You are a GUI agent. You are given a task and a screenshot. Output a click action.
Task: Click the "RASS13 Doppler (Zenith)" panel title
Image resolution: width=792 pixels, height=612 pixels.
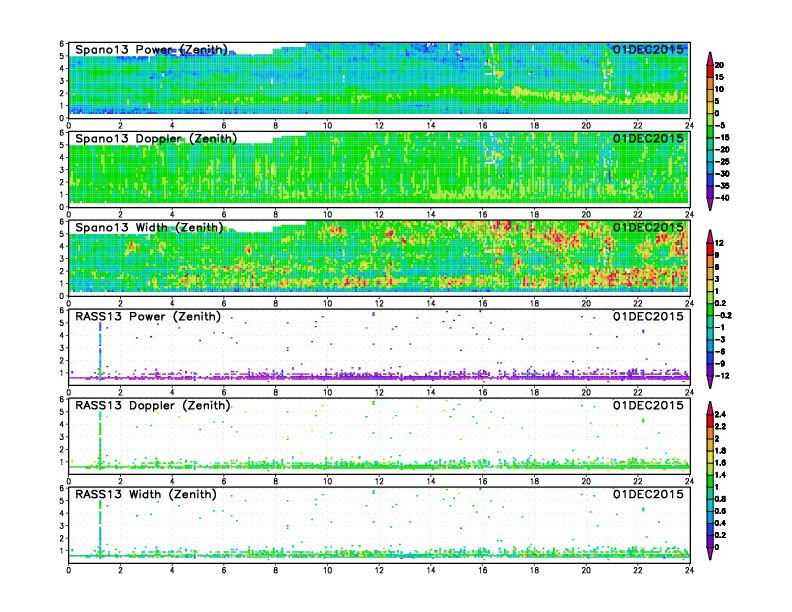(153, 405)
